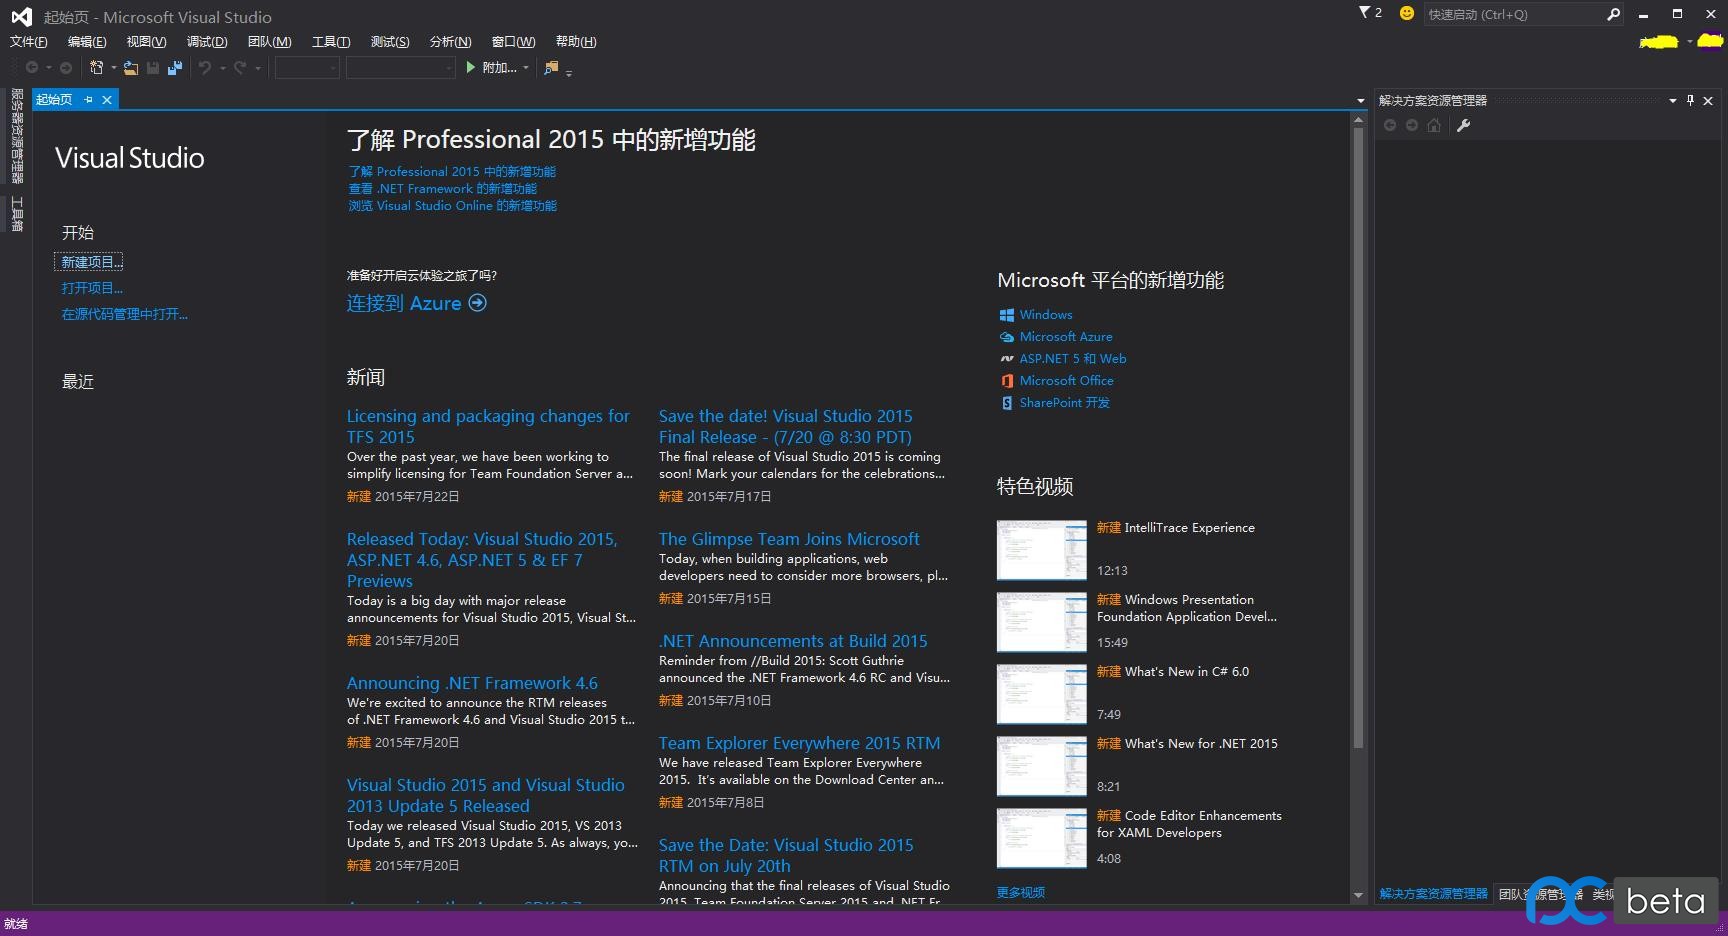The width and height of the screenshot is (1728, 936).
Task: Open the 测试(S) menu
Action: pyautogui.click(x=390, y=42)
